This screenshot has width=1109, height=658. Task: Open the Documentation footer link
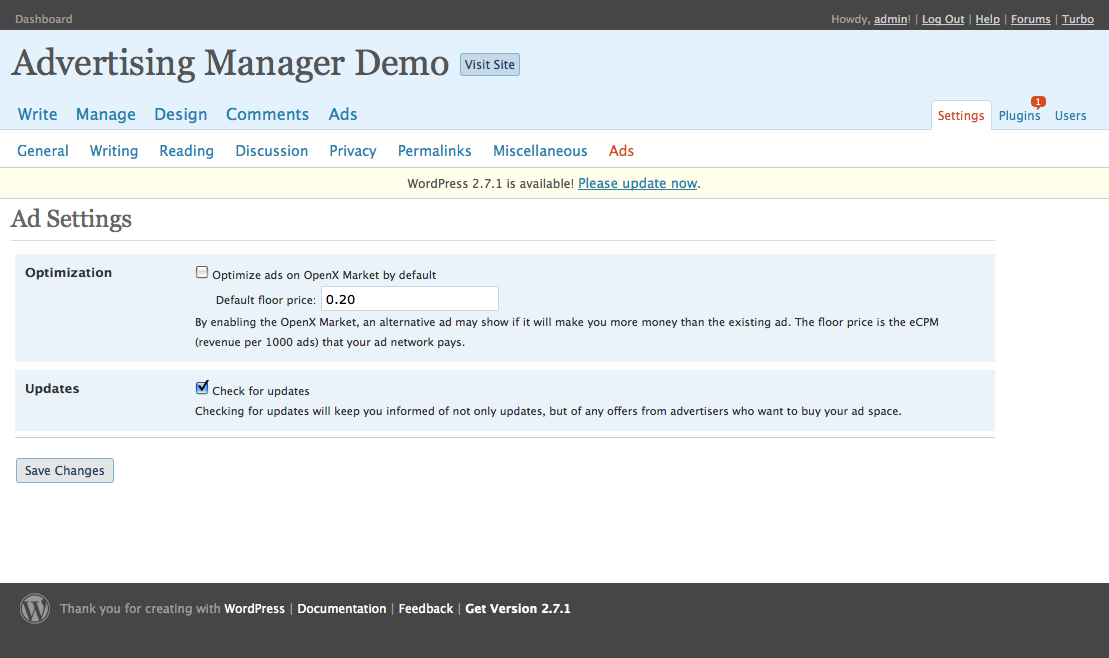[341, 608]
